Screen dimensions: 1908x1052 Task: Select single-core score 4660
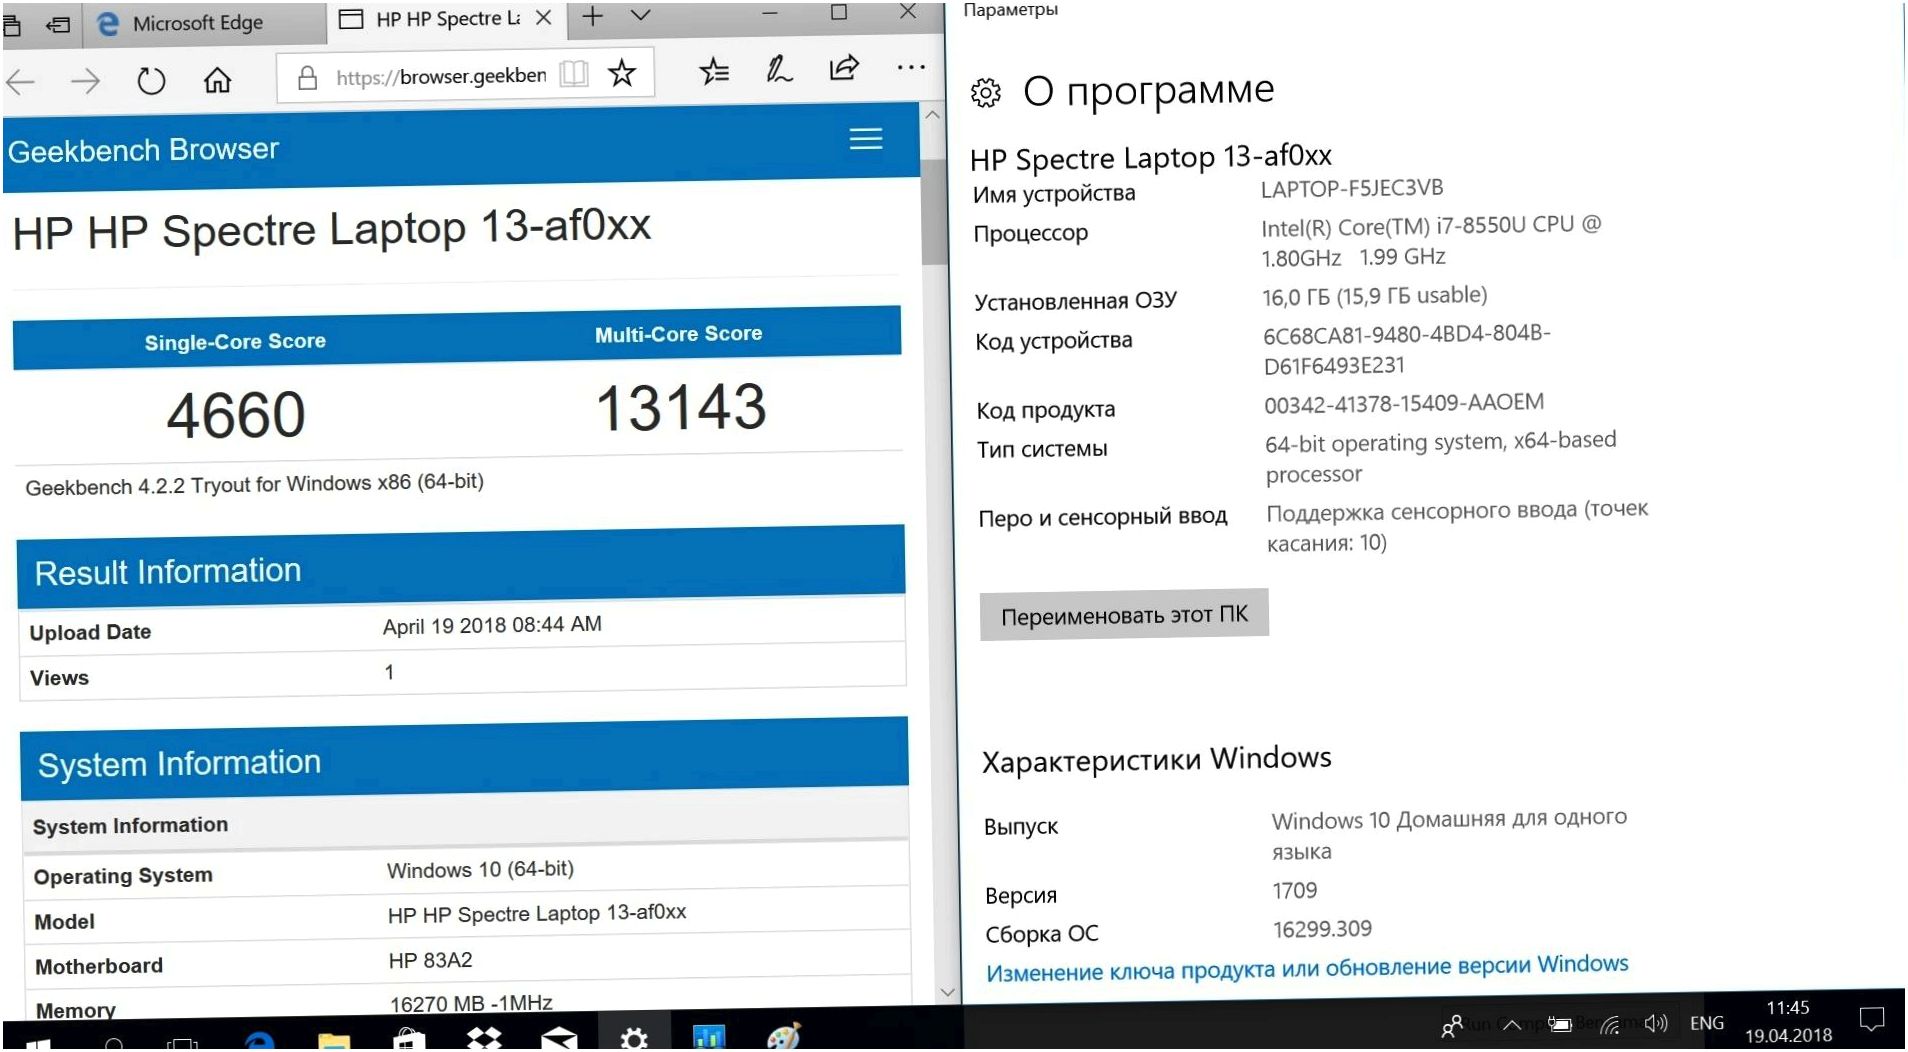236,414
